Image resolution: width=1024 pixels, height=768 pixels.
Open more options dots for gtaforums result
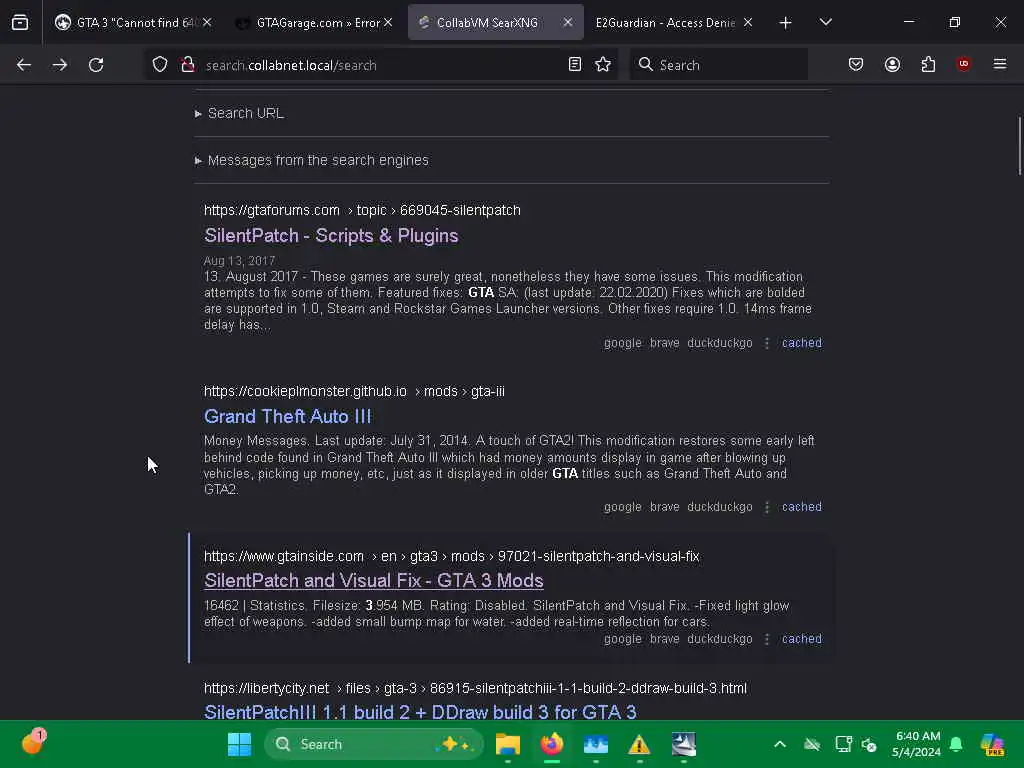coord(767,343)
